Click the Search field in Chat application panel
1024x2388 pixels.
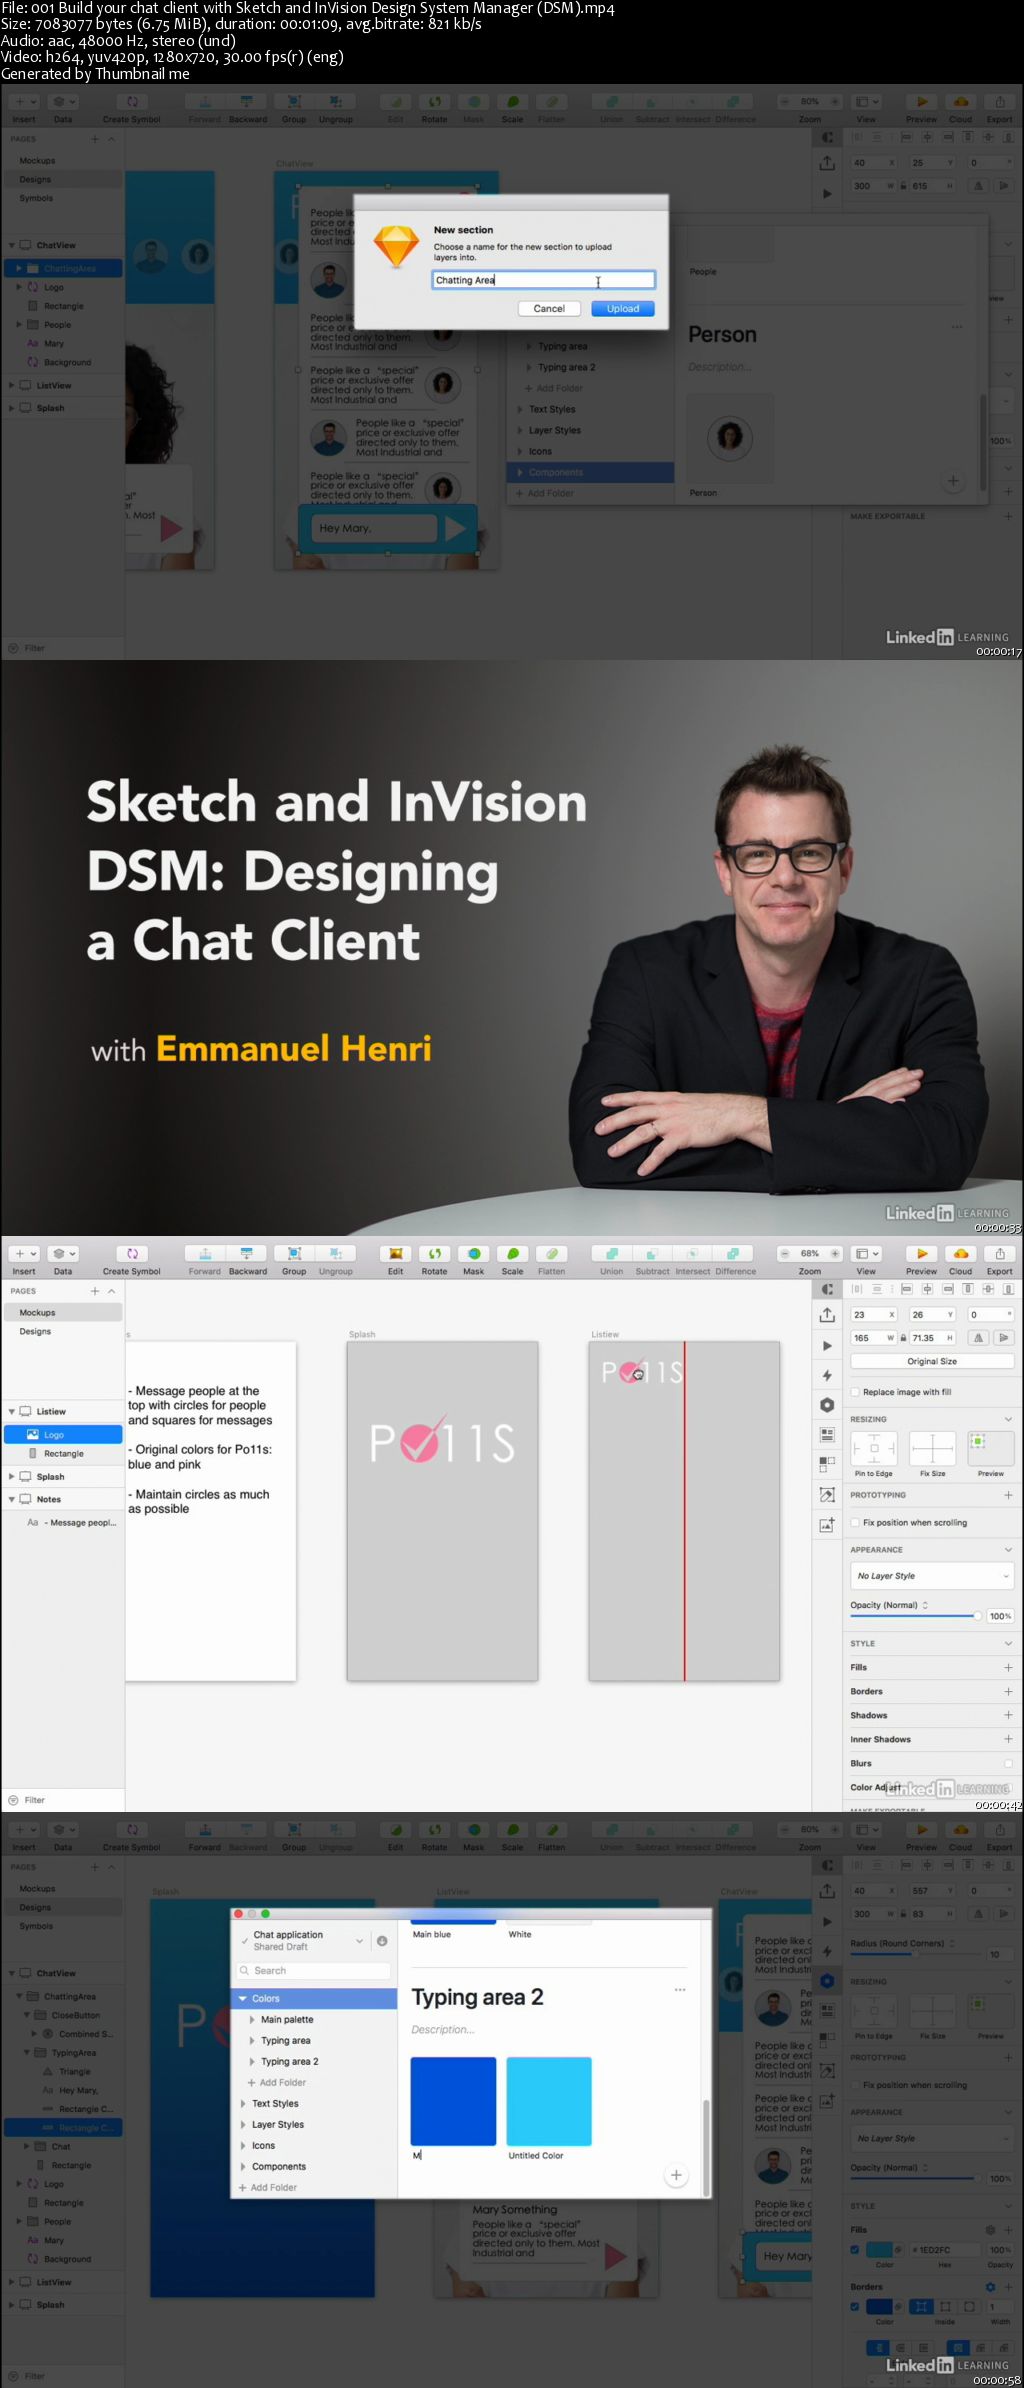(313, 1970)
